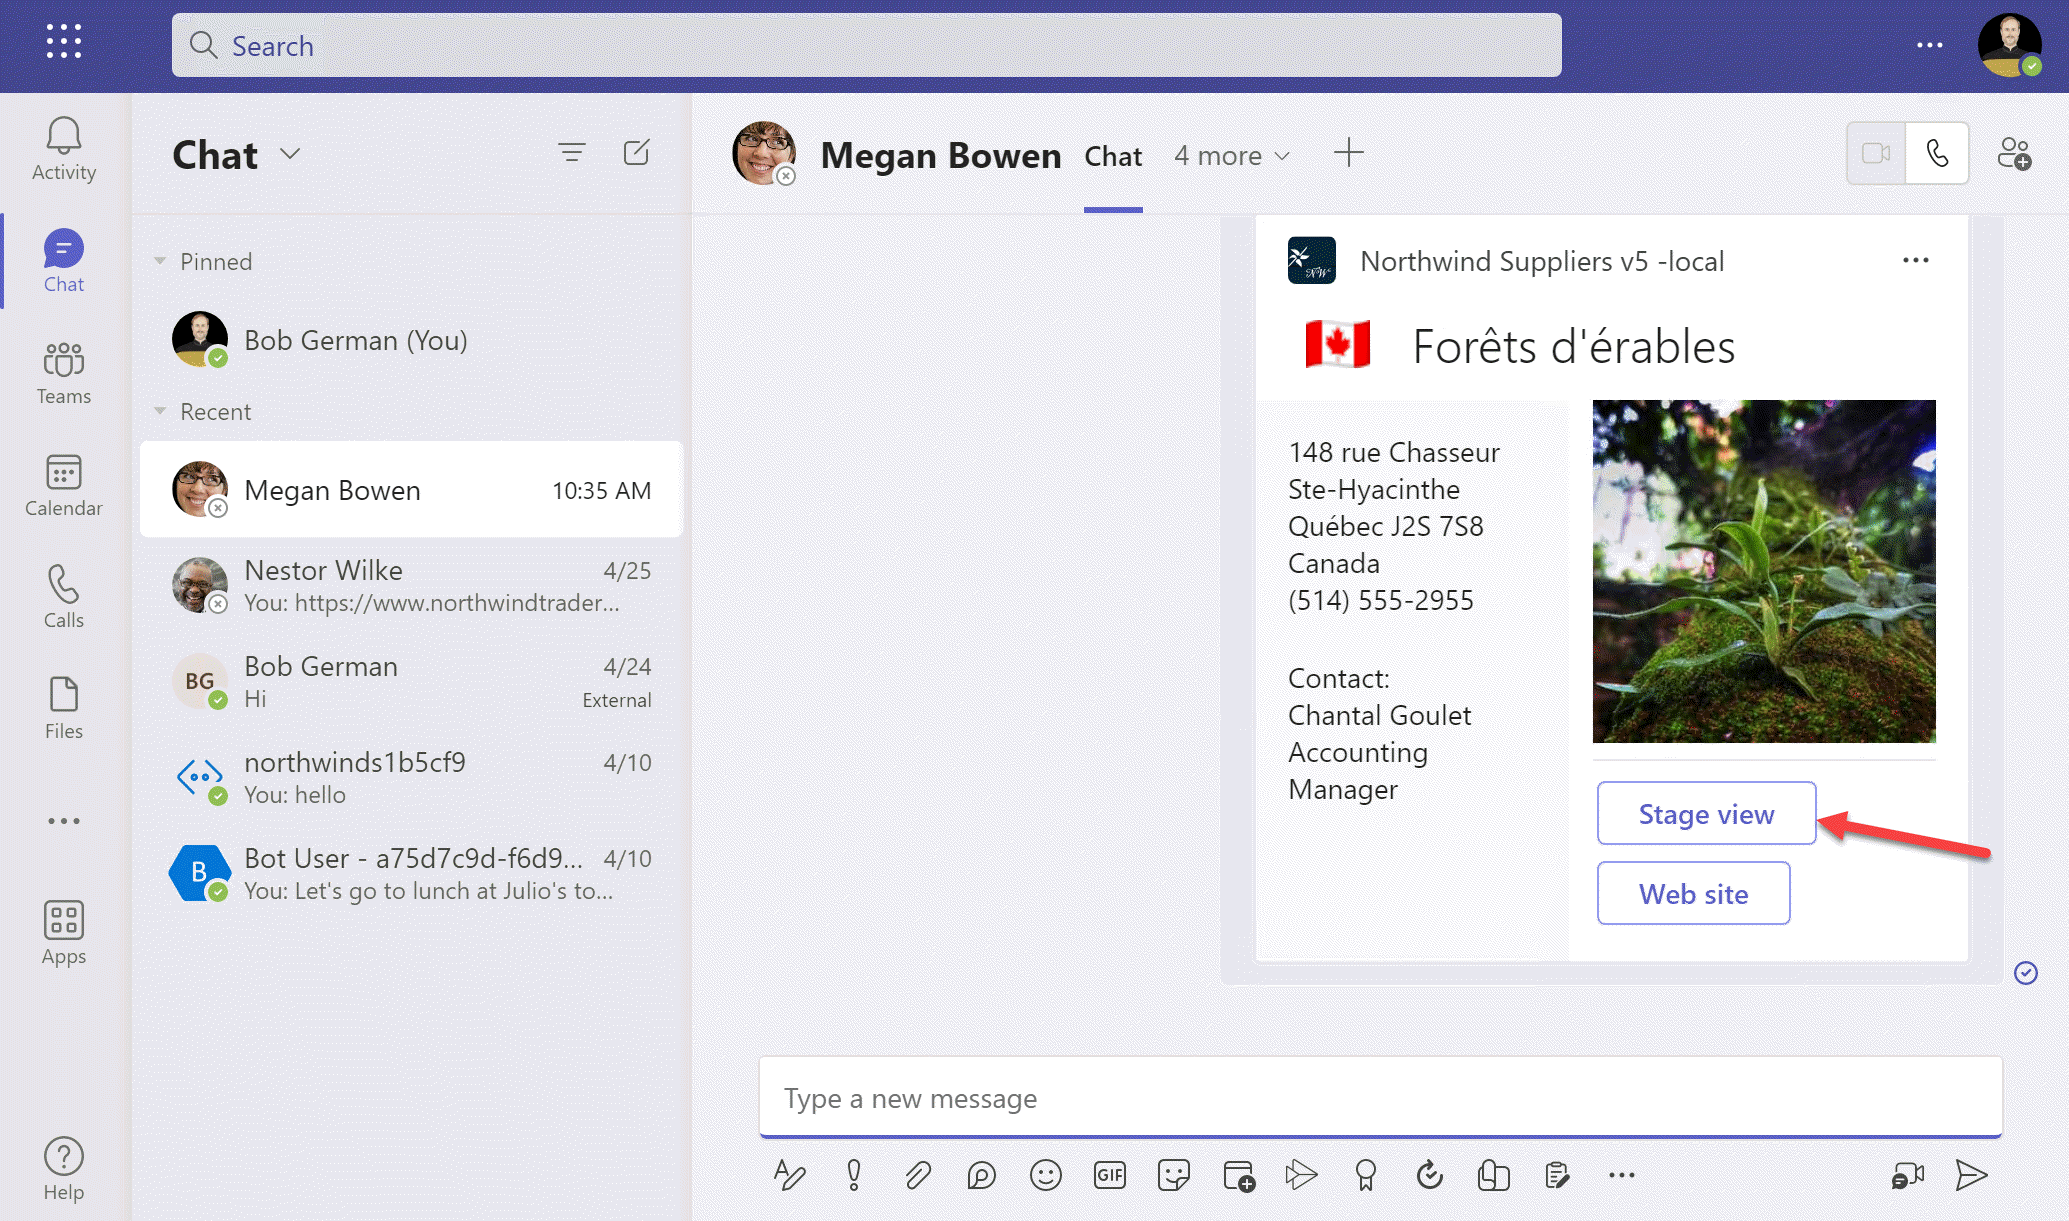2069x1221 pixels.
Task: Expand the 4 more tabs dropdown
Action: pos(1232,156)
